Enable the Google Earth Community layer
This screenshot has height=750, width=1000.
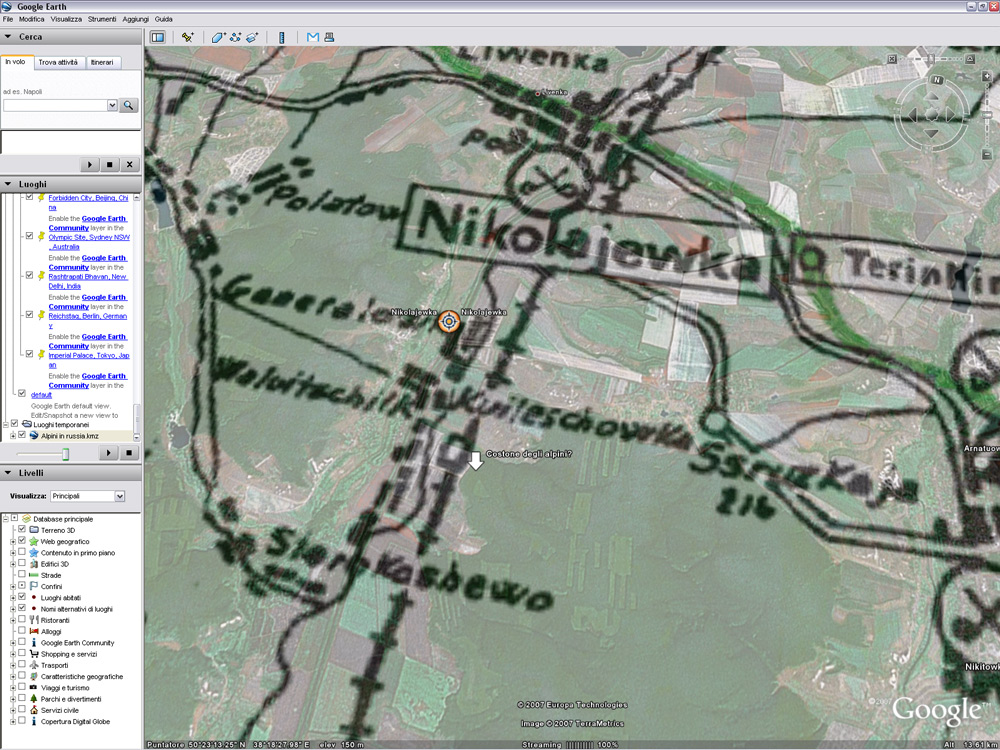coord(22,642)
